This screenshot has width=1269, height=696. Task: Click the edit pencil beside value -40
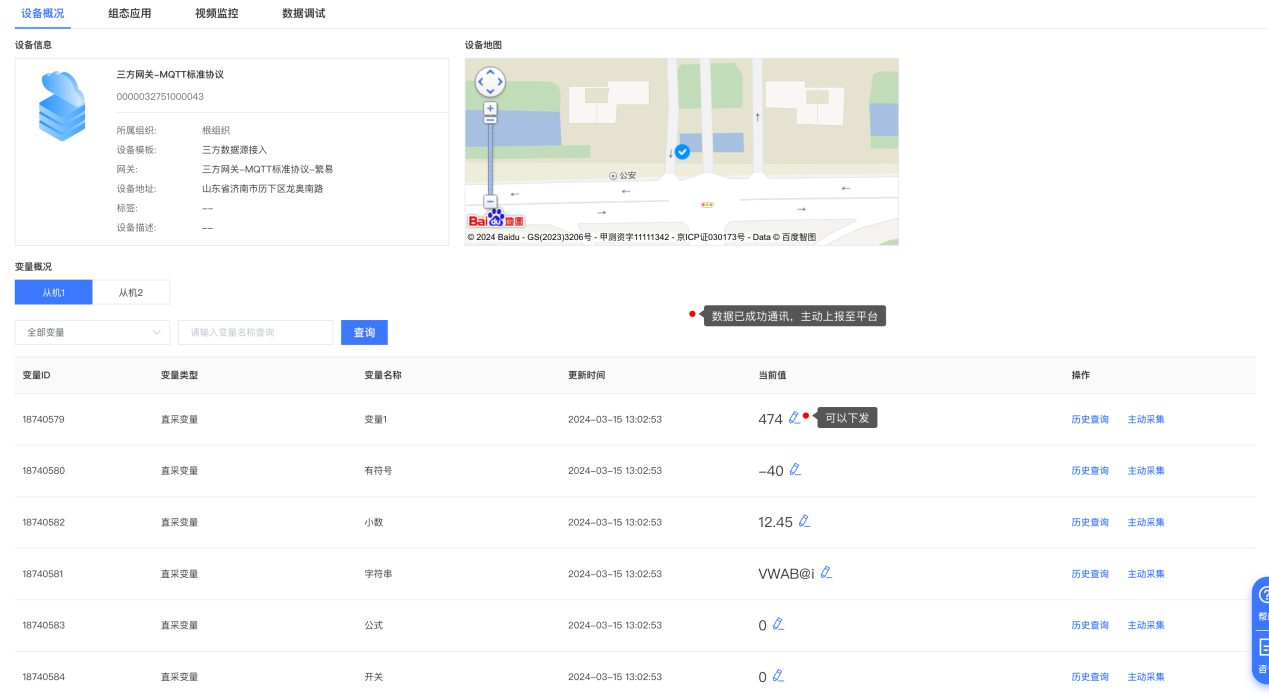point(795,469)
